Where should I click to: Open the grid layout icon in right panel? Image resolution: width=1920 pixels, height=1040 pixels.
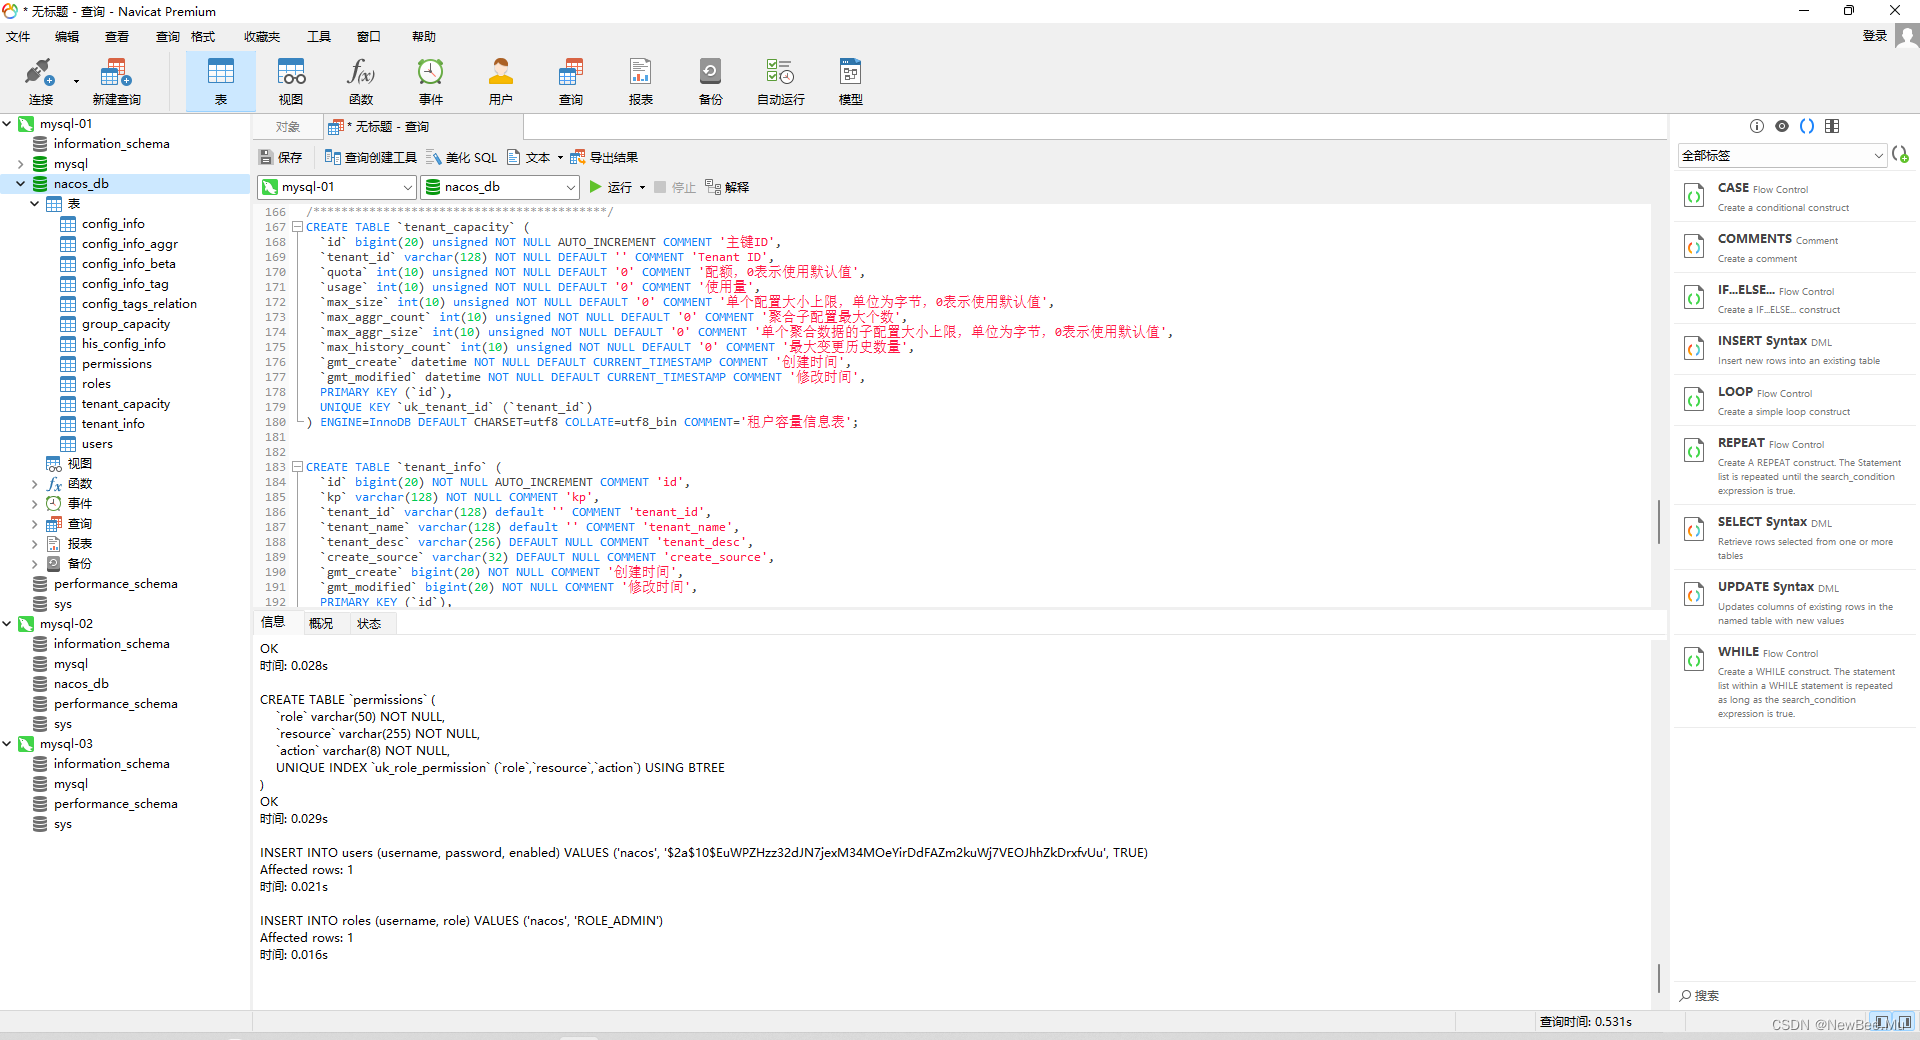pyautogui.click(x=1832, y=126)
